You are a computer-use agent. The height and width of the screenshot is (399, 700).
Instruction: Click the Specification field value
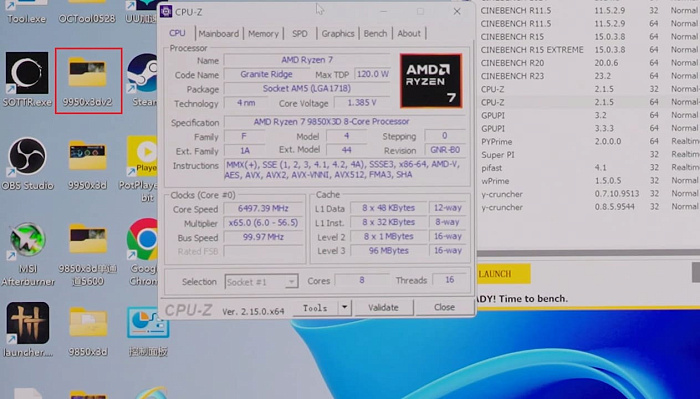click(x=345, y=121)
